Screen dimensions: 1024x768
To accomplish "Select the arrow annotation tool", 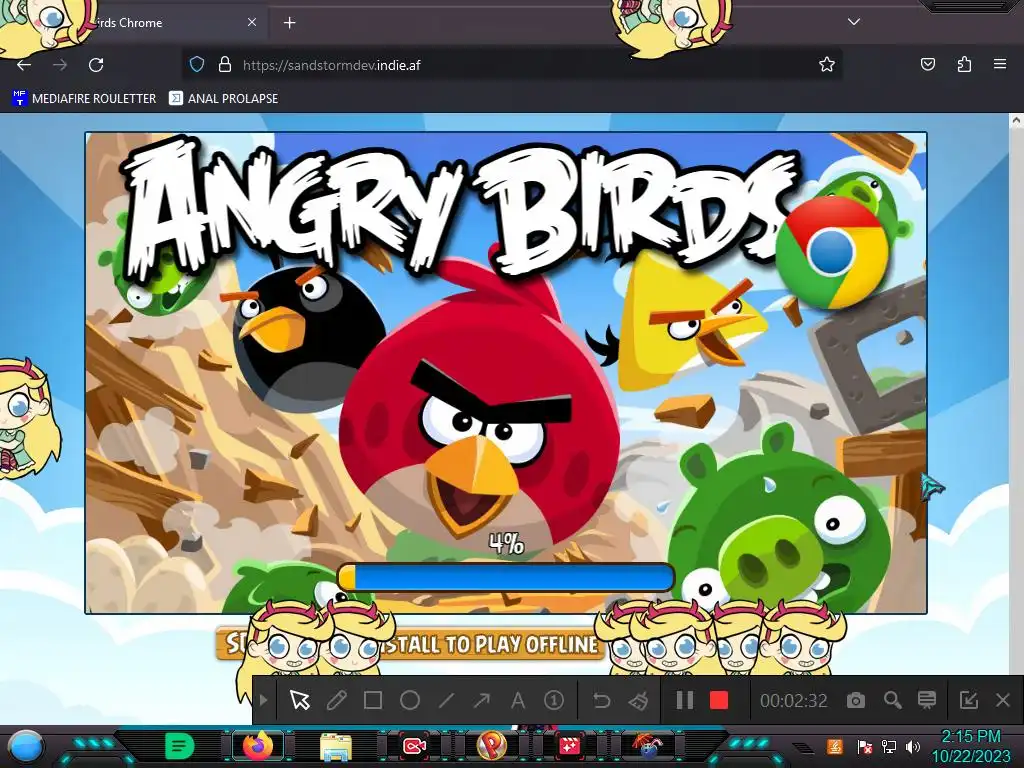I will point(482,701).
